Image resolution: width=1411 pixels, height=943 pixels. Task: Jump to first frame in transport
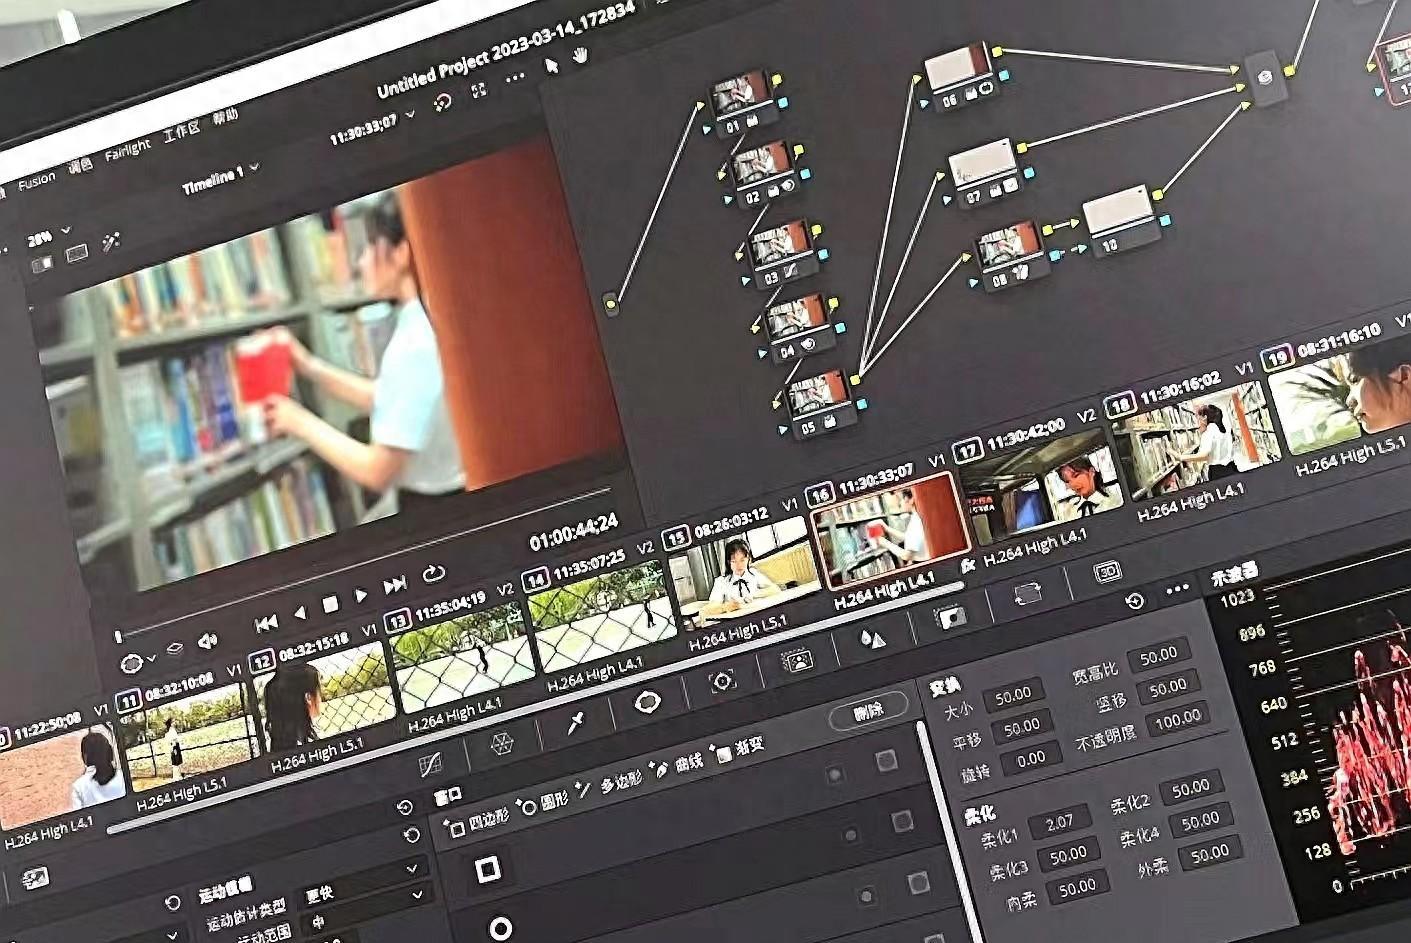(266, 624)
